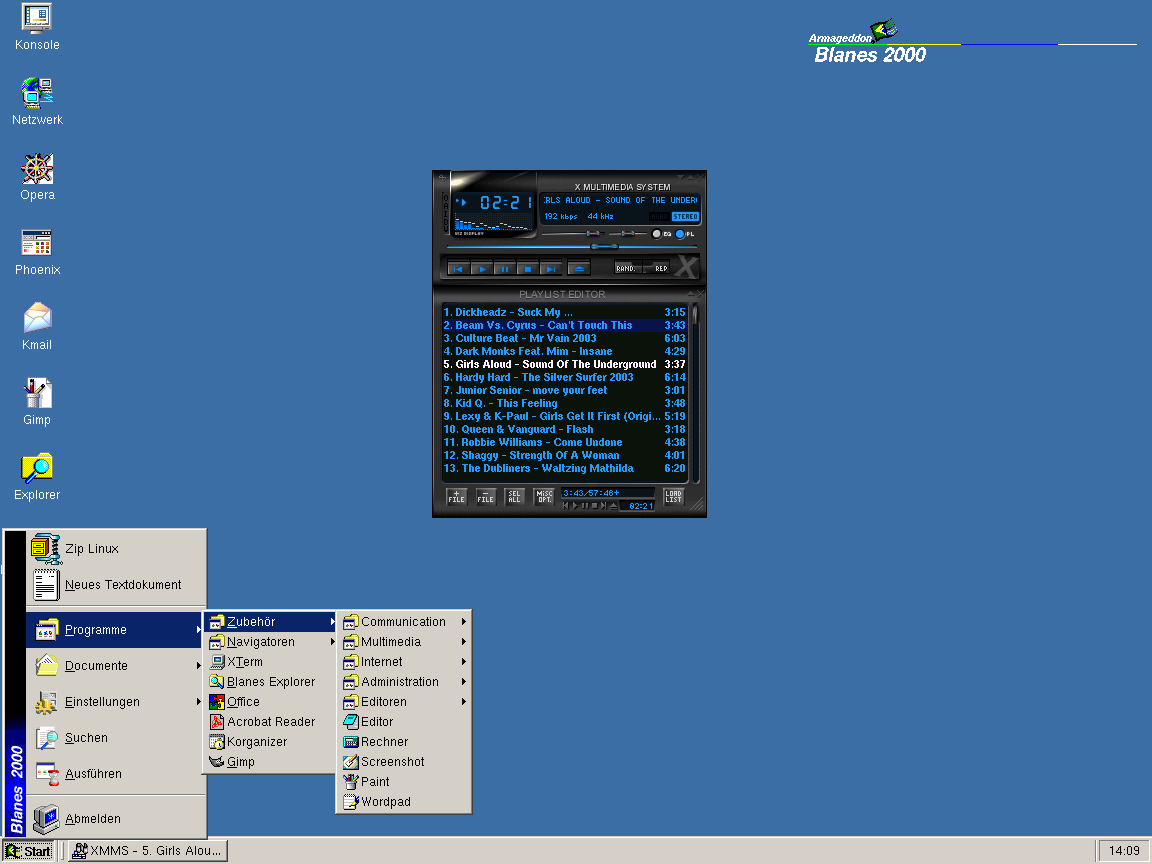Select track 13 The Dubliners - Waltzing Mathilda
The width and height of the screenshot is (1152, 864).
(x=564, y=468)
